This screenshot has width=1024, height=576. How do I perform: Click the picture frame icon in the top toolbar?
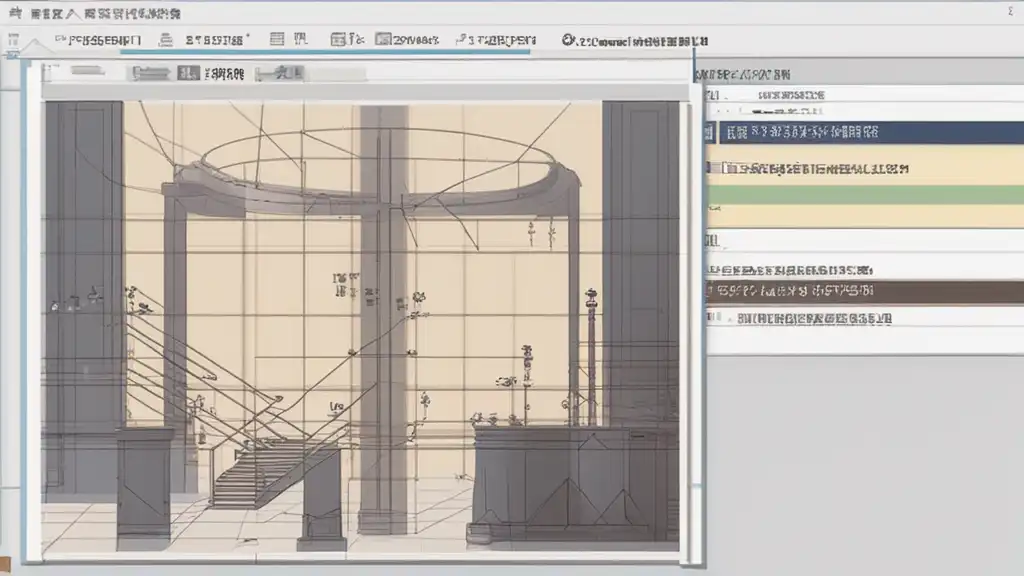[384, 40]
